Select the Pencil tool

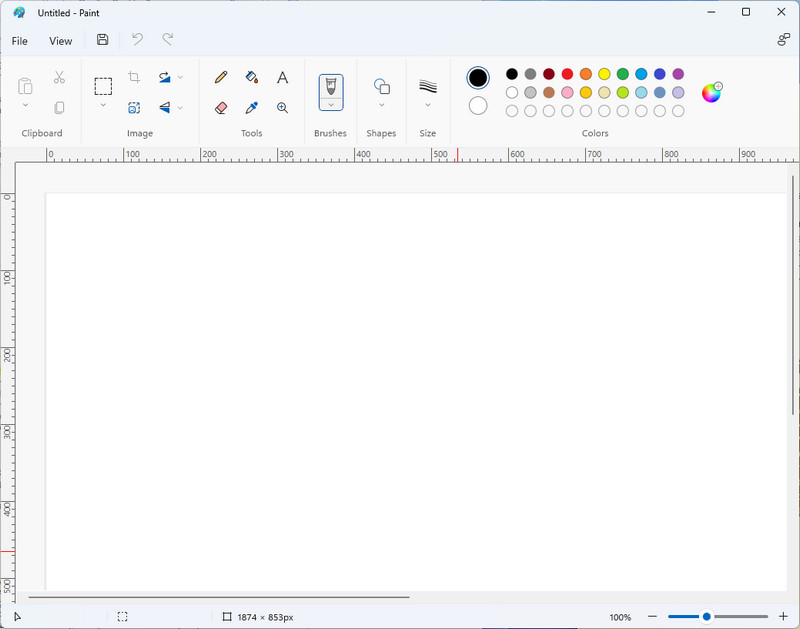coord(221,77)
